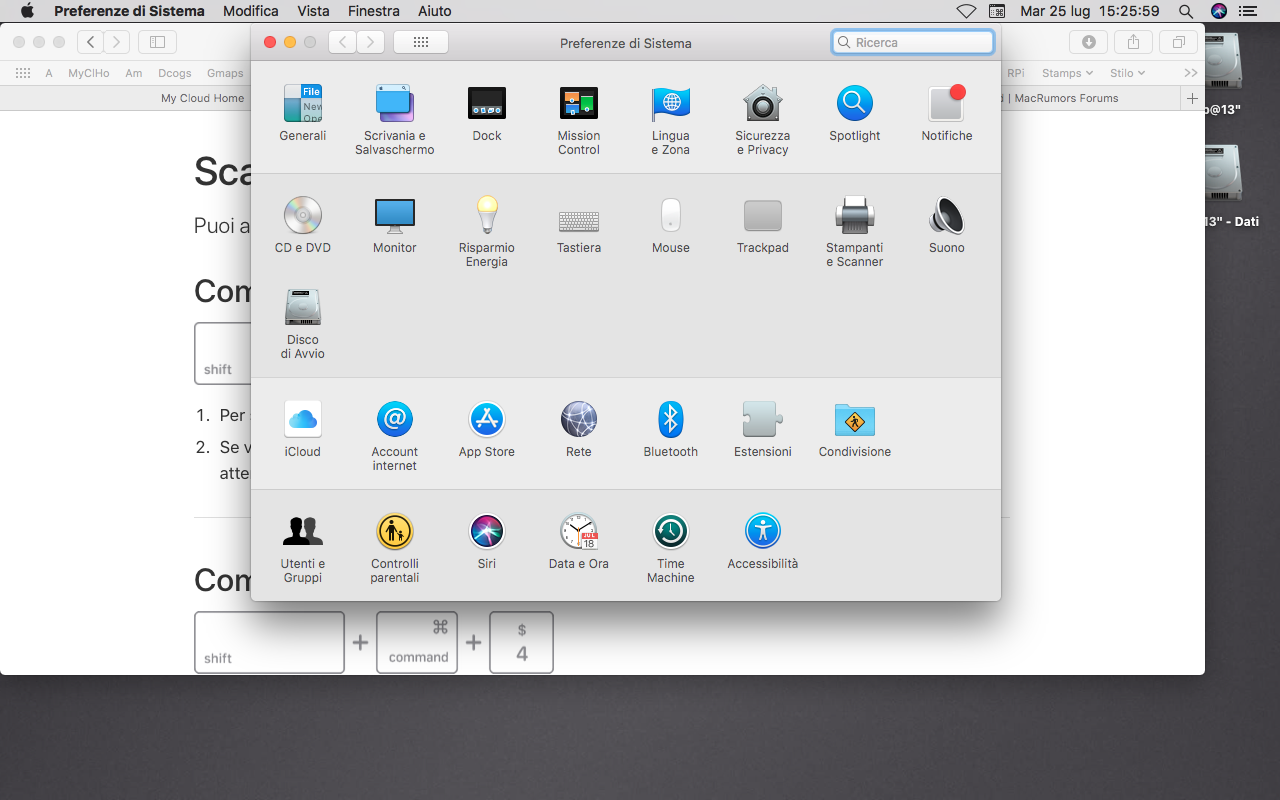Open the Vista menu
This screenshot has height=800, width=1280.
point(314,11)
